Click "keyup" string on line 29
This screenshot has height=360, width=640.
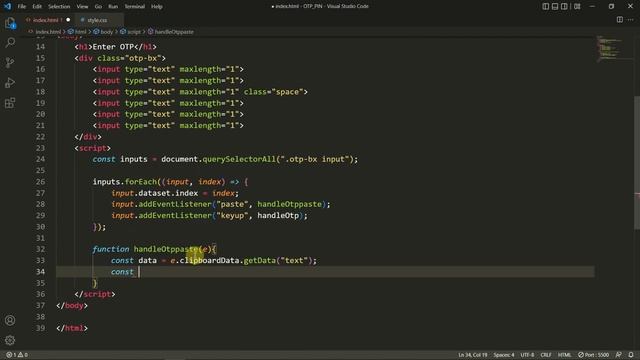(x=232, y=216)
